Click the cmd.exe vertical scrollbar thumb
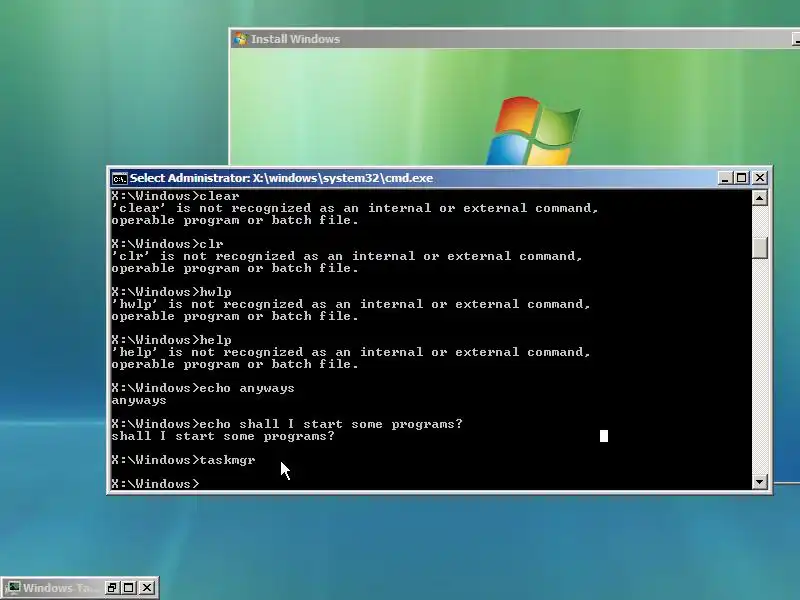This screenshot has height=600, width=800. coord(760,248)
